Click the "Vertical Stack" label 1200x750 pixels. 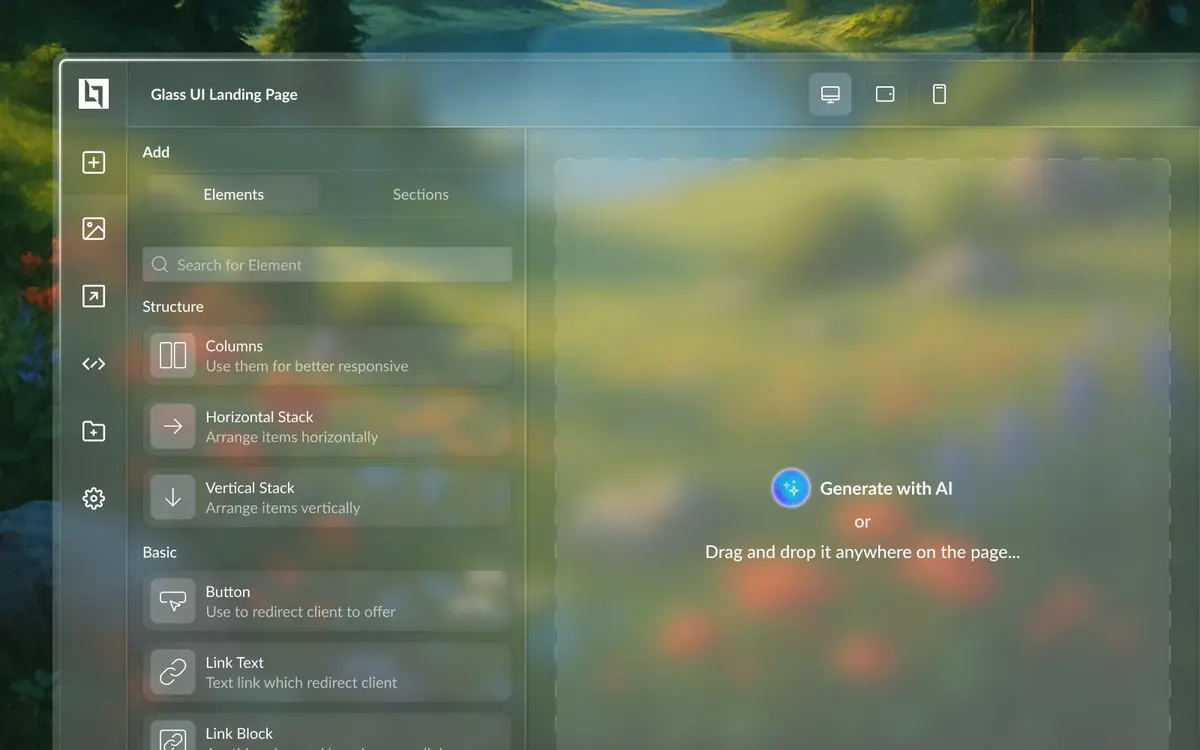(250, 488)
